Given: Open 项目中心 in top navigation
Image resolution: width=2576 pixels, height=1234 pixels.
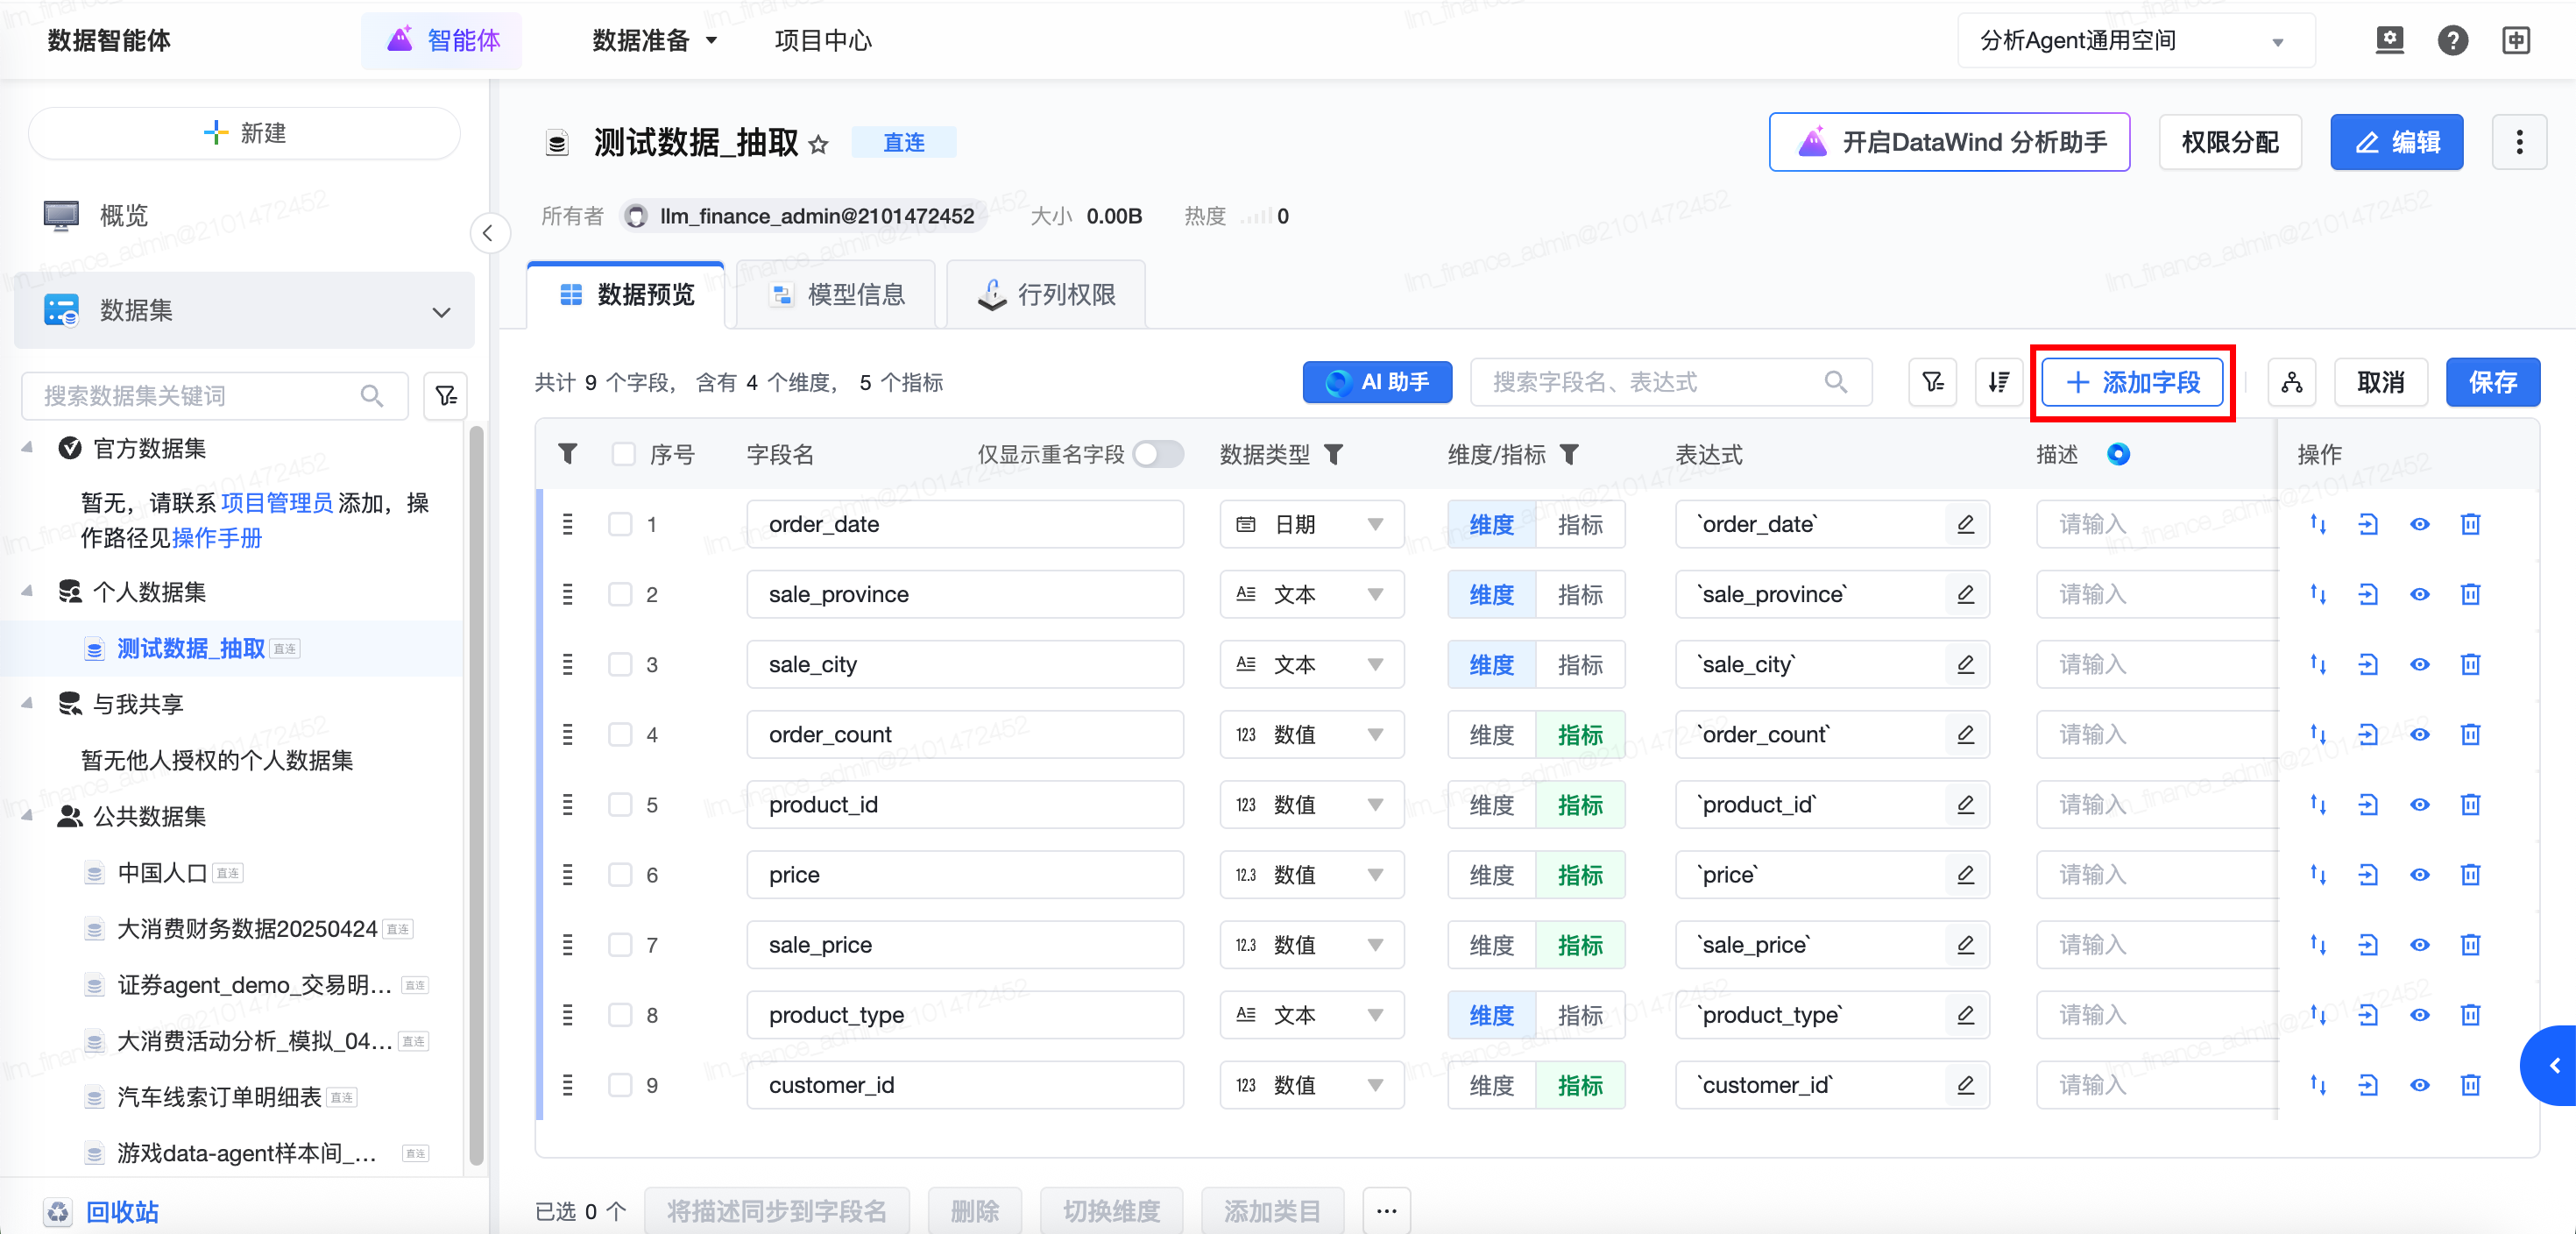Looking at the screenshot, I should coord(822,41).
